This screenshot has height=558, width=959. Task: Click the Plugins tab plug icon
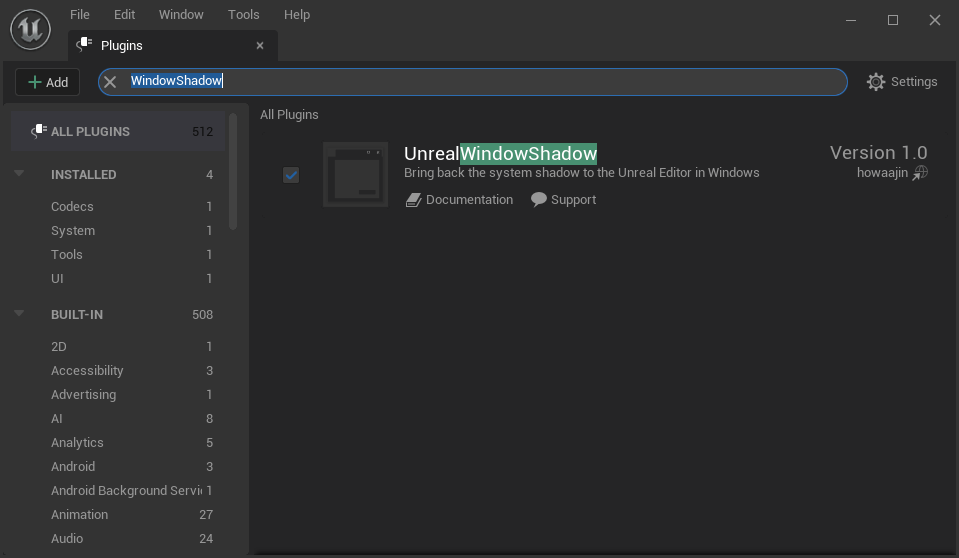(84, 45)
